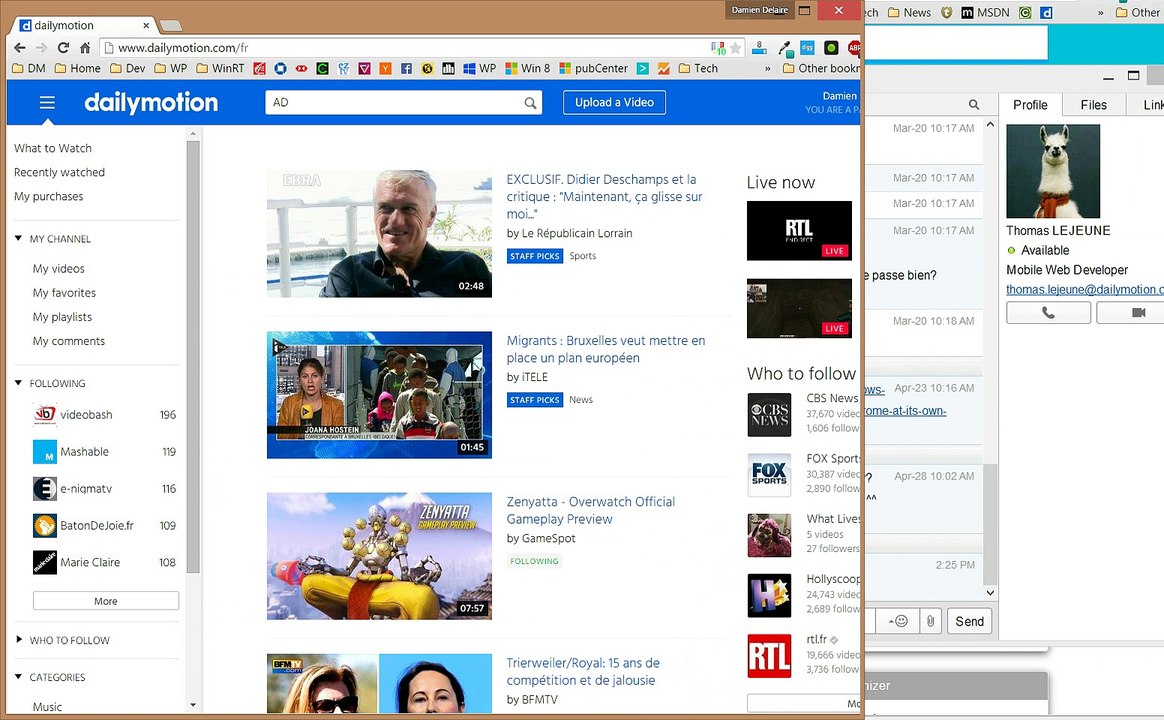Click the search icon in chat window
Screen dimensions: 1164x720
[x=974, y=105]
